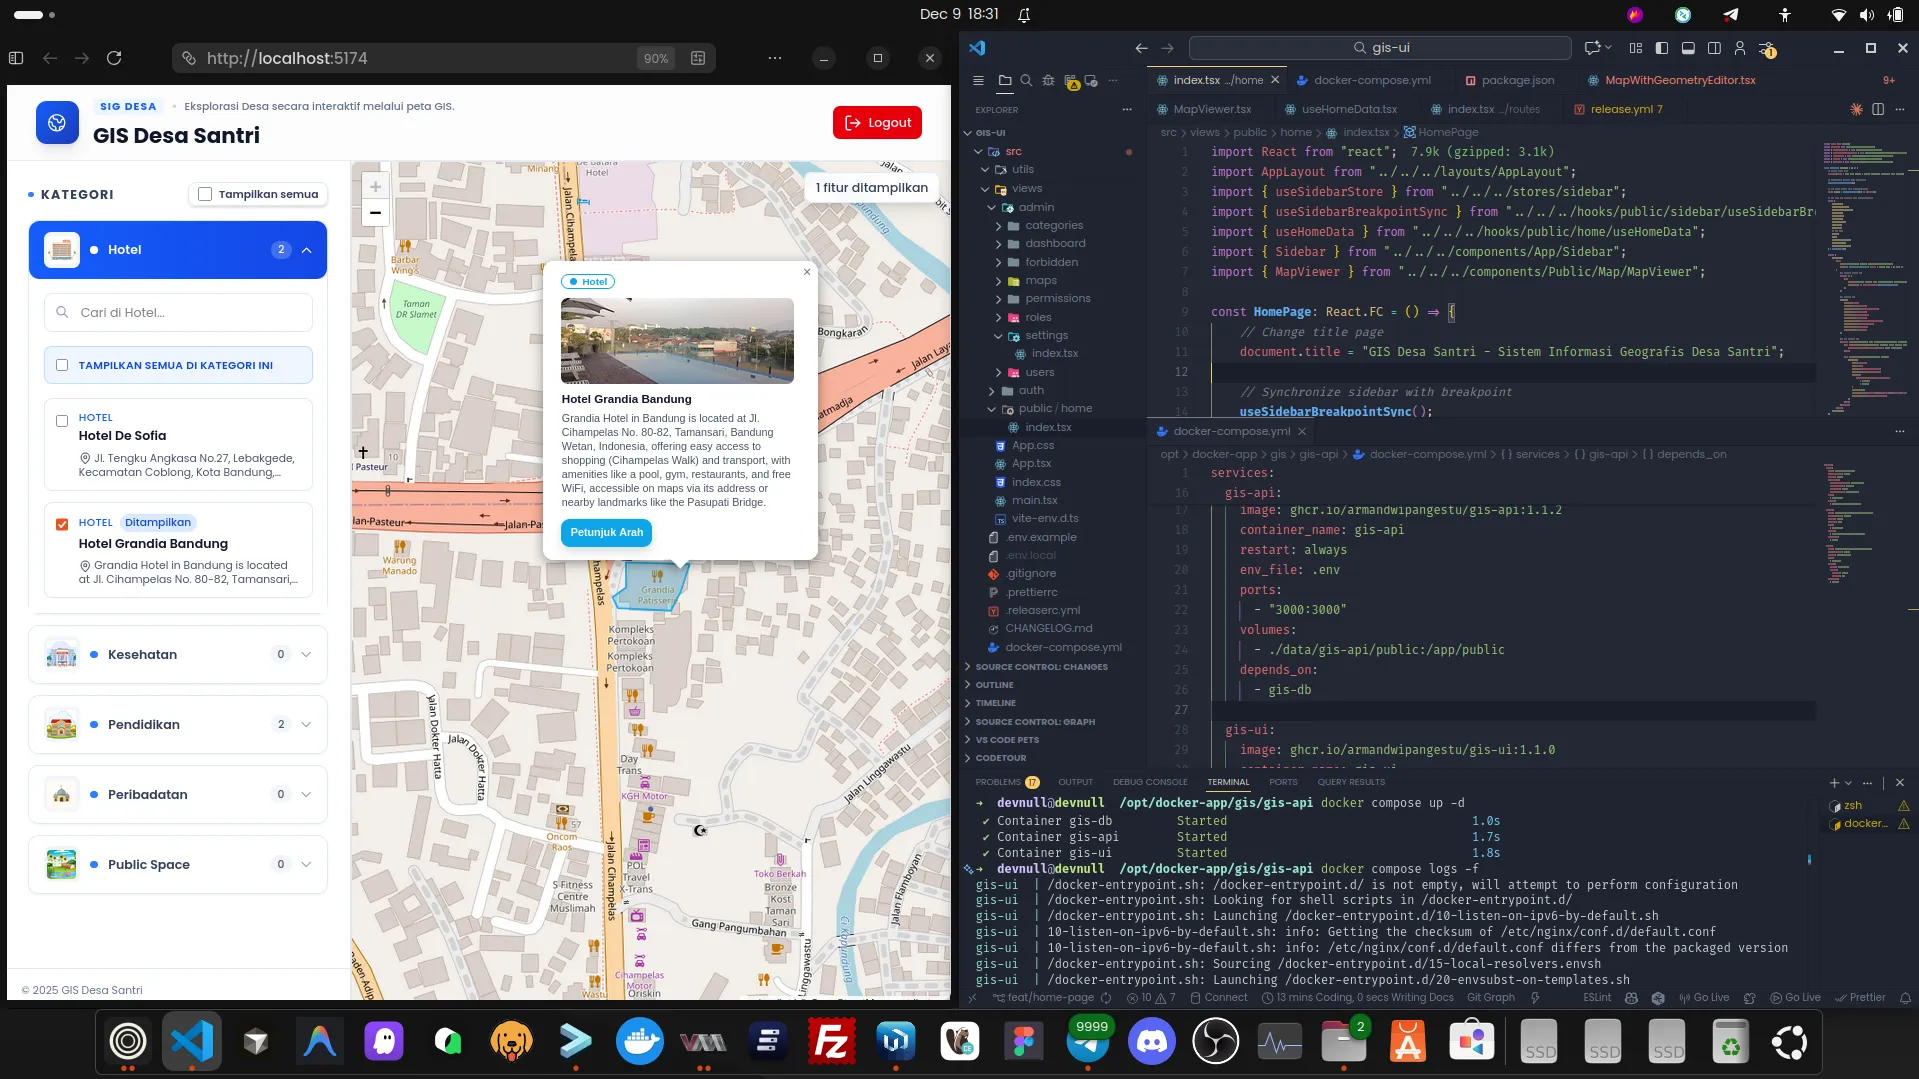Click the gis-ui command center search
1919x1079 pixels.
(x=1380, y=48)
